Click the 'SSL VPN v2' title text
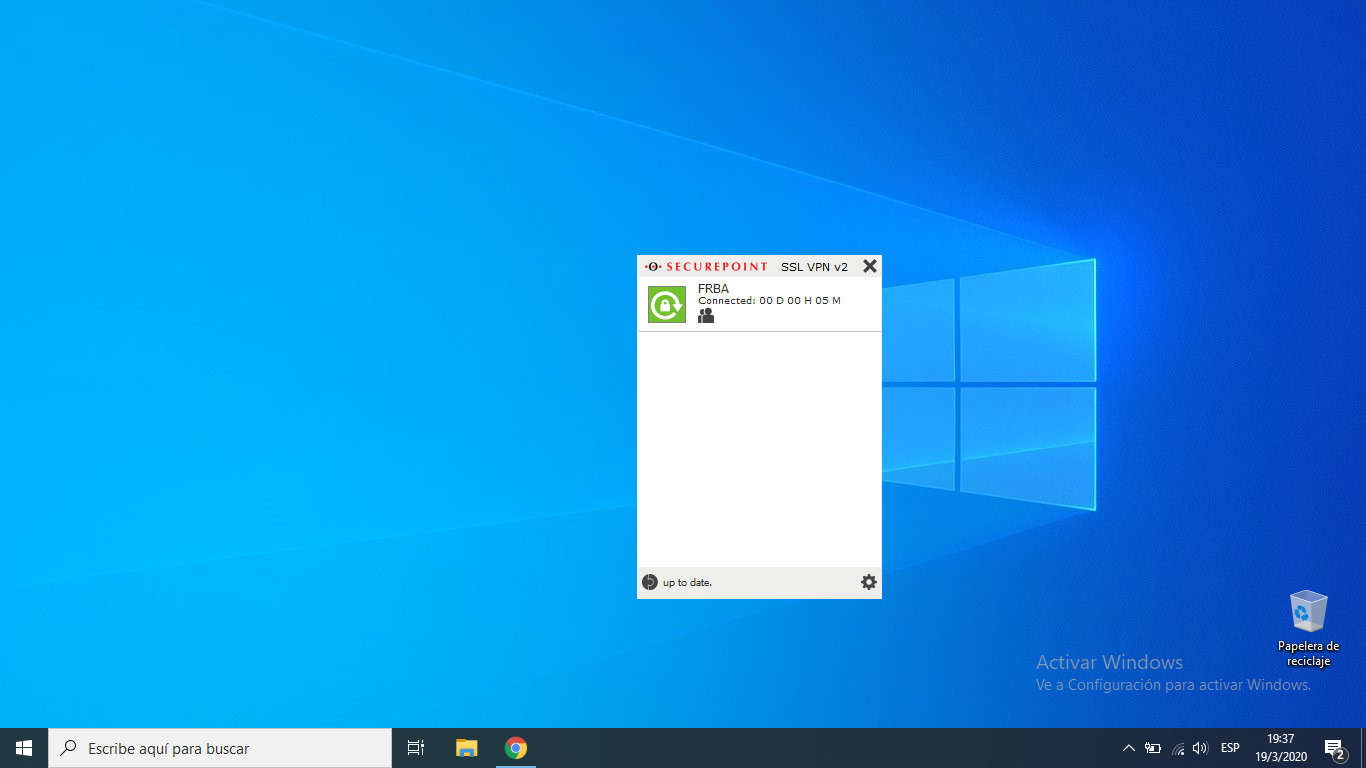Image resolution: width=1366 pixels, height=768 pixels. coord(814,267)
